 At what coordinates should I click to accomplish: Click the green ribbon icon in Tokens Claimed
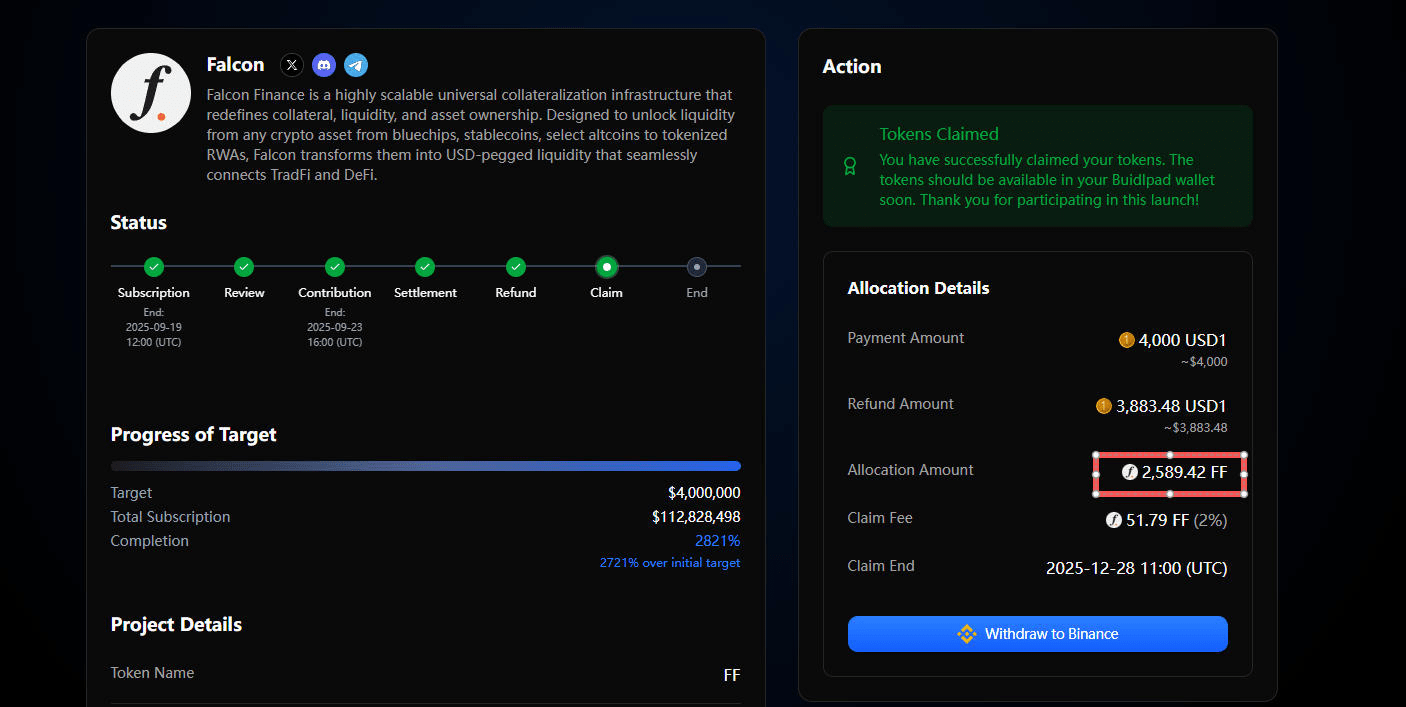[850, 166]
